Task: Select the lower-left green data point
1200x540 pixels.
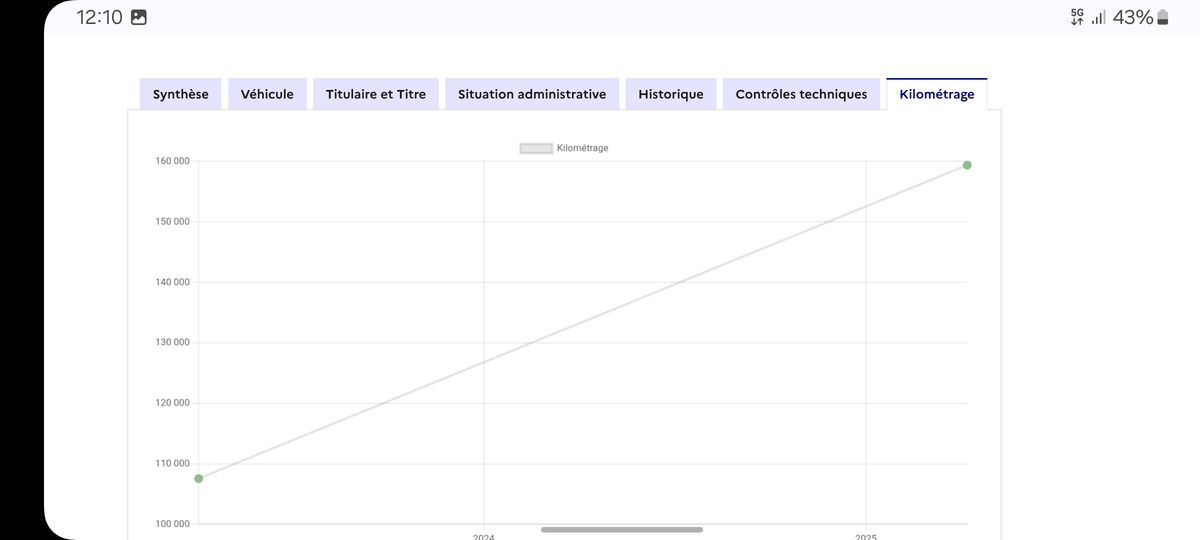Action: tap(198, 478)
